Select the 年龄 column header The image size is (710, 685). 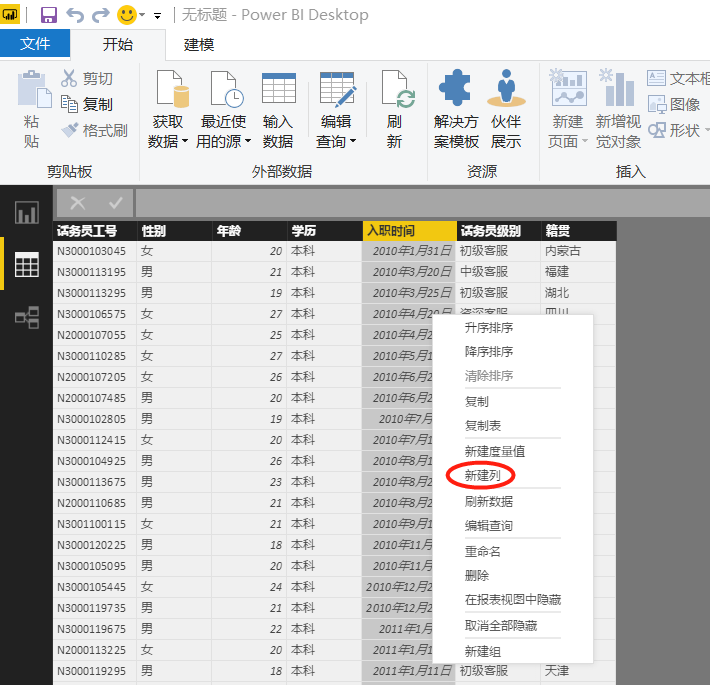[249, 231]
